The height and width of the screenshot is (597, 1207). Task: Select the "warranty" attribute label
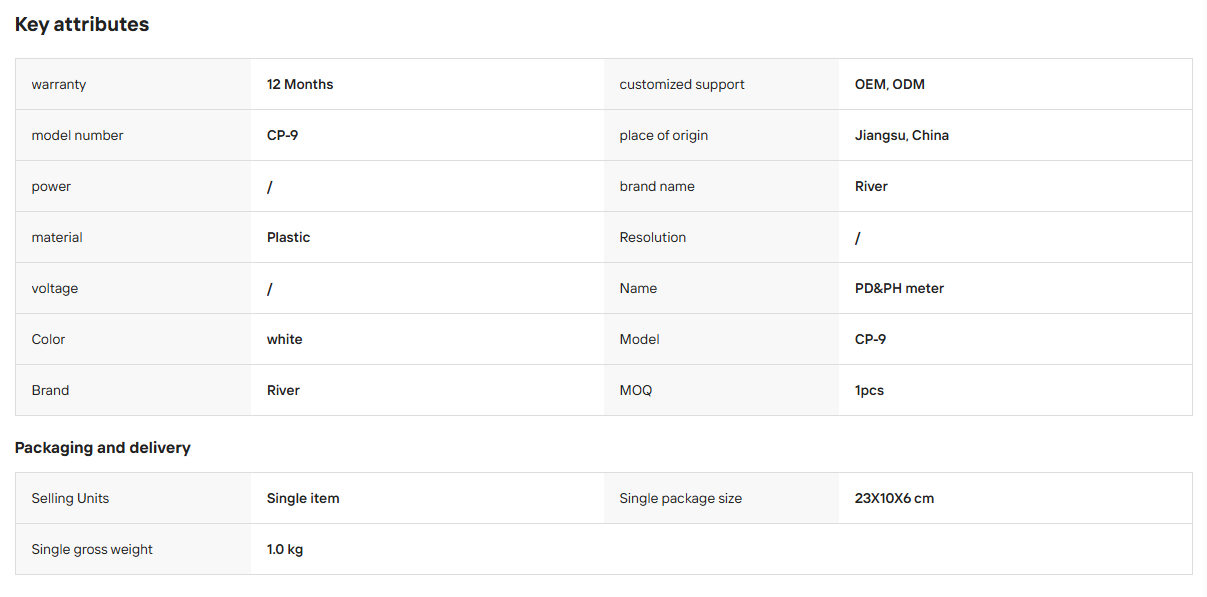pyautogui.click(x=59, y=85)
